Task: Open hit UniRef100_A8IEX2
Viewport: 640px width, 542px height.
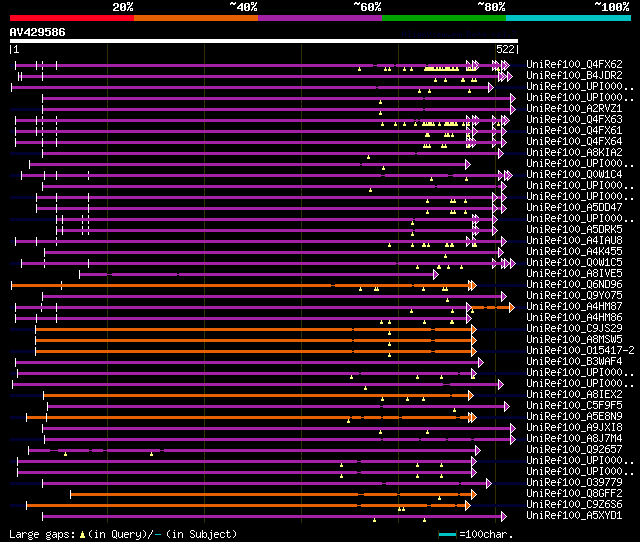Action: 574,395
